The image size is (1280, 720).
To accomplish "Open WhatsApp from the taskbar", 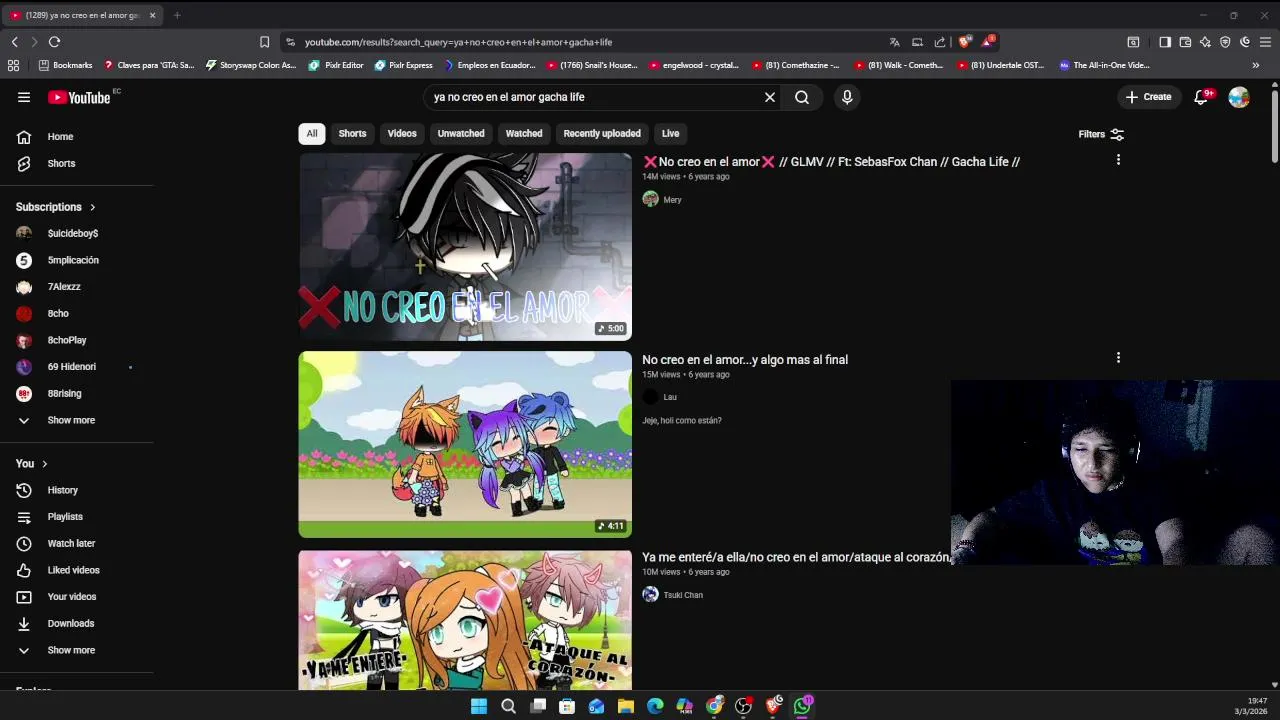I will [x=802, y=706].
